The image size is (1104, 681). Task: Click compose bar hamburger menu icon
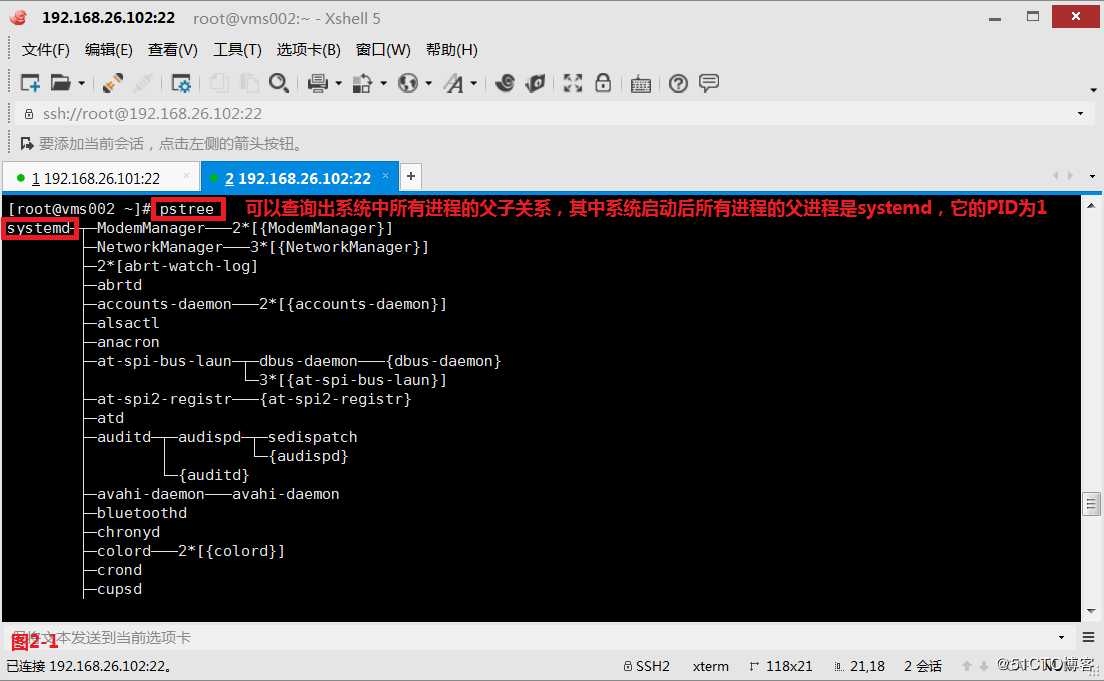pyautogui.click(x=1089, y=637)
